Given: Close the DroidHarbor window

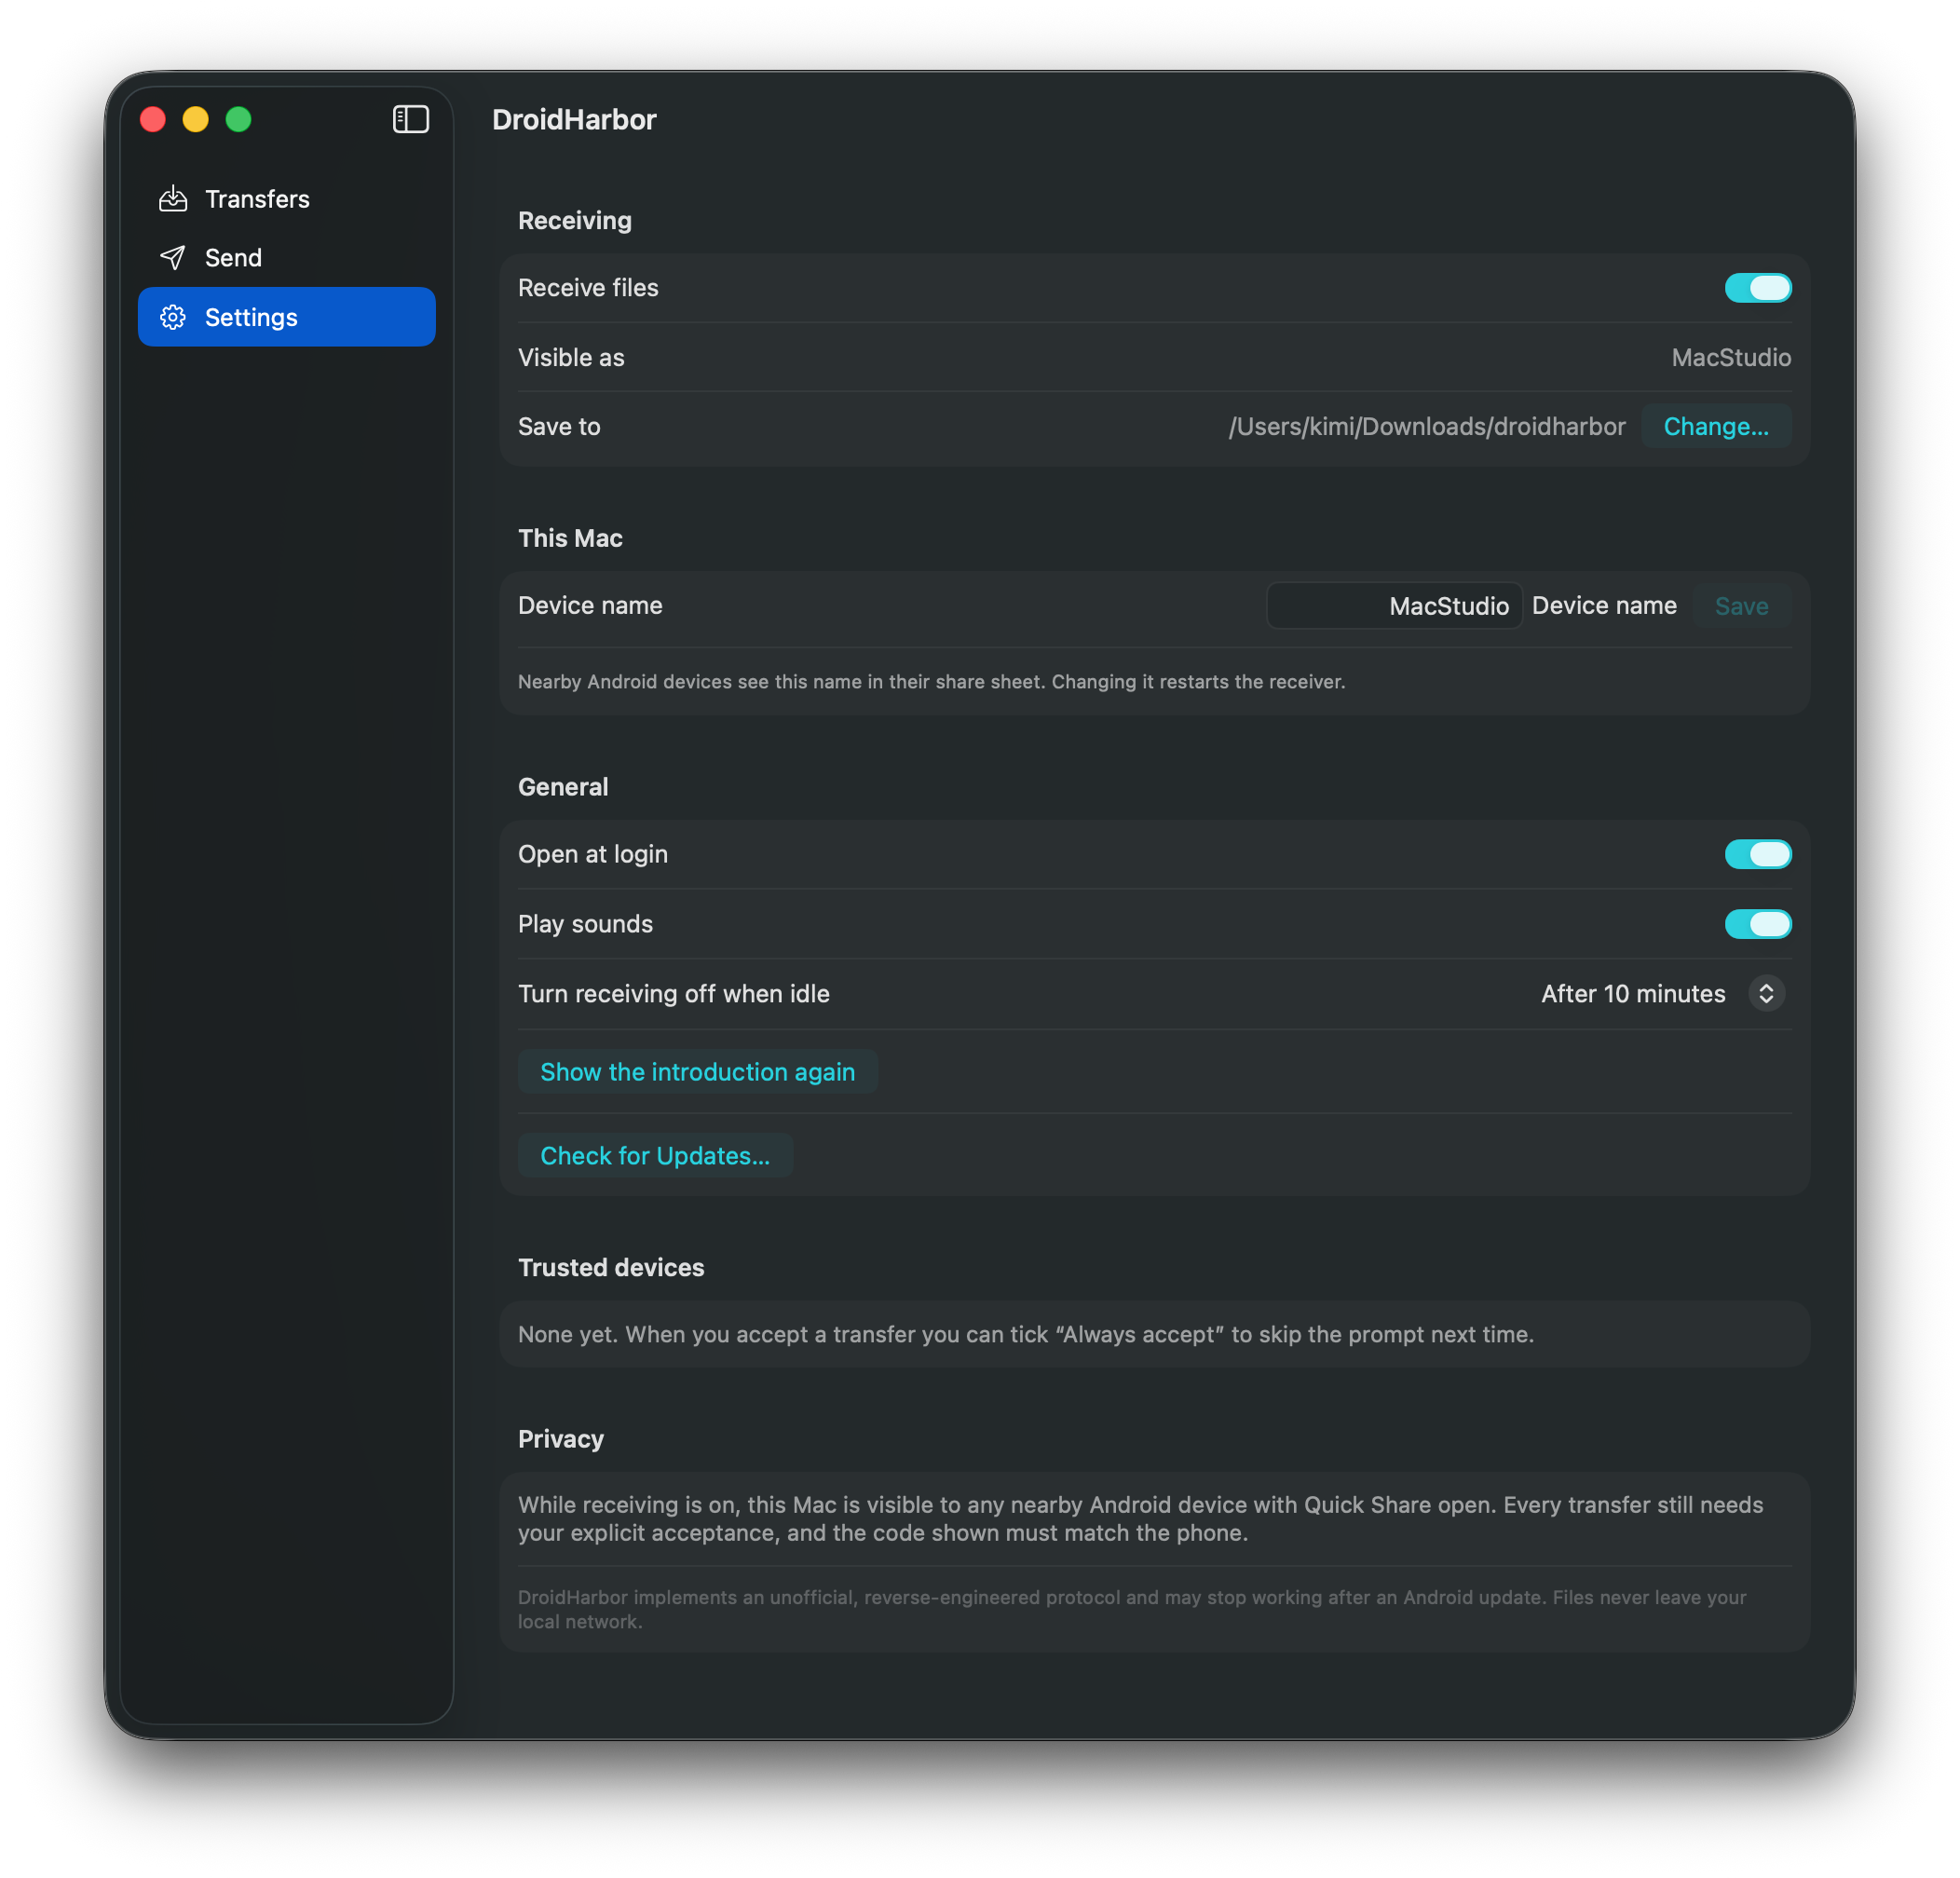Looking at the screenshot, I should point(153,119).
